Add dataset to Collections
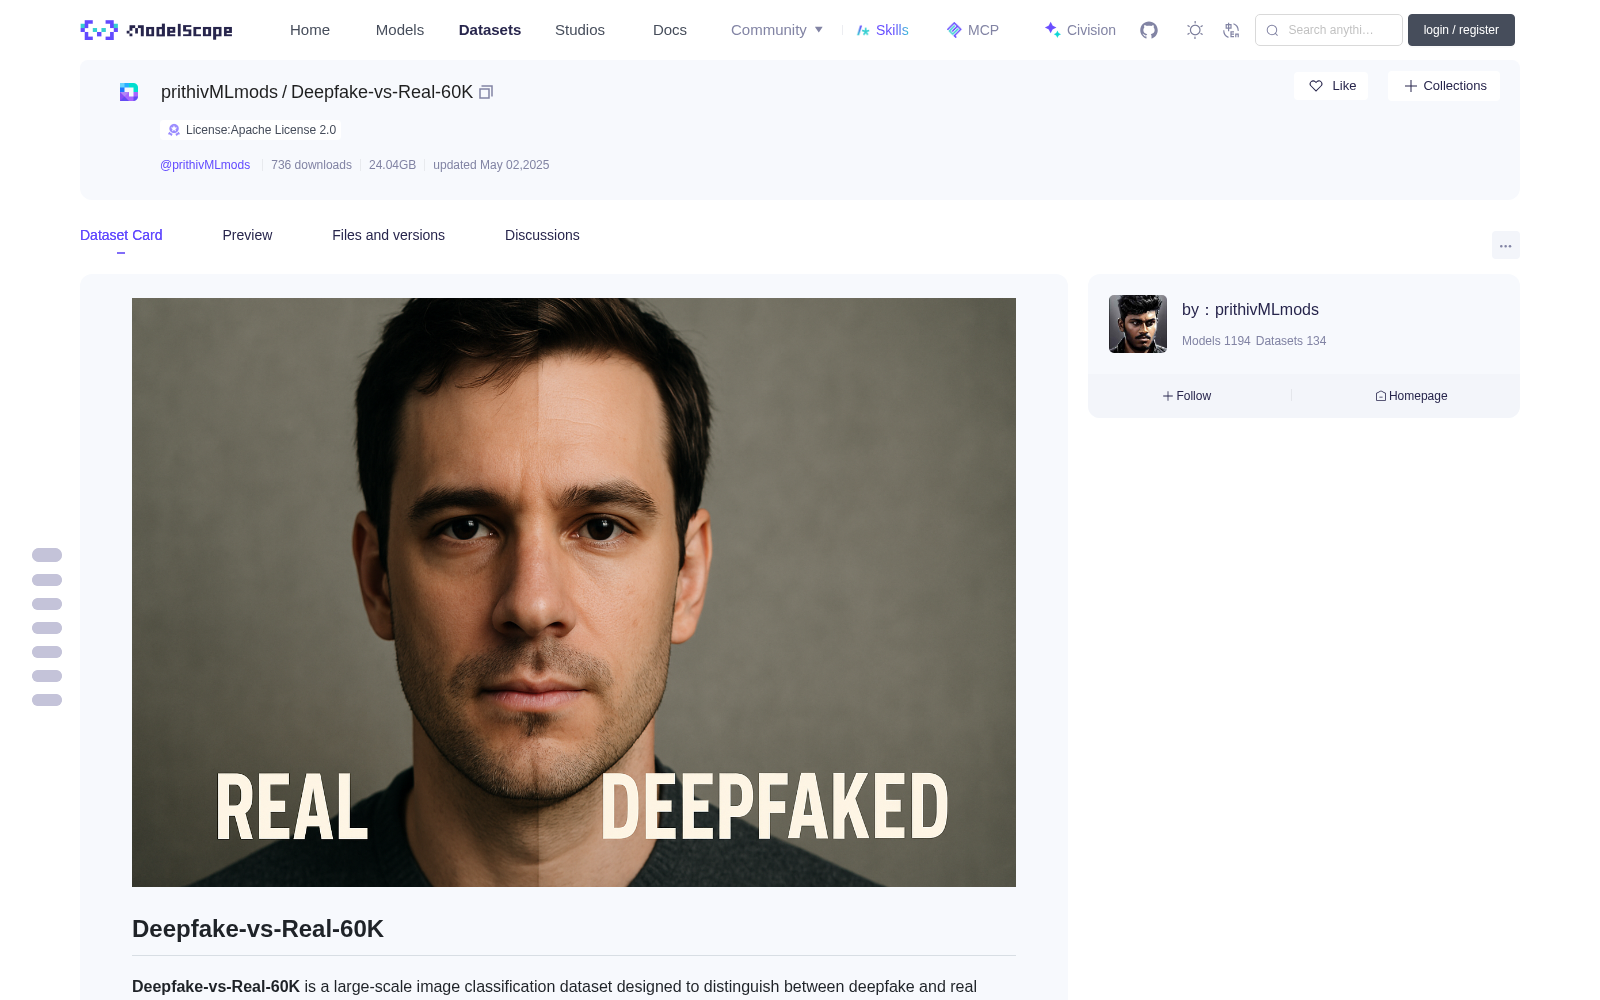 click(1444, 86)
